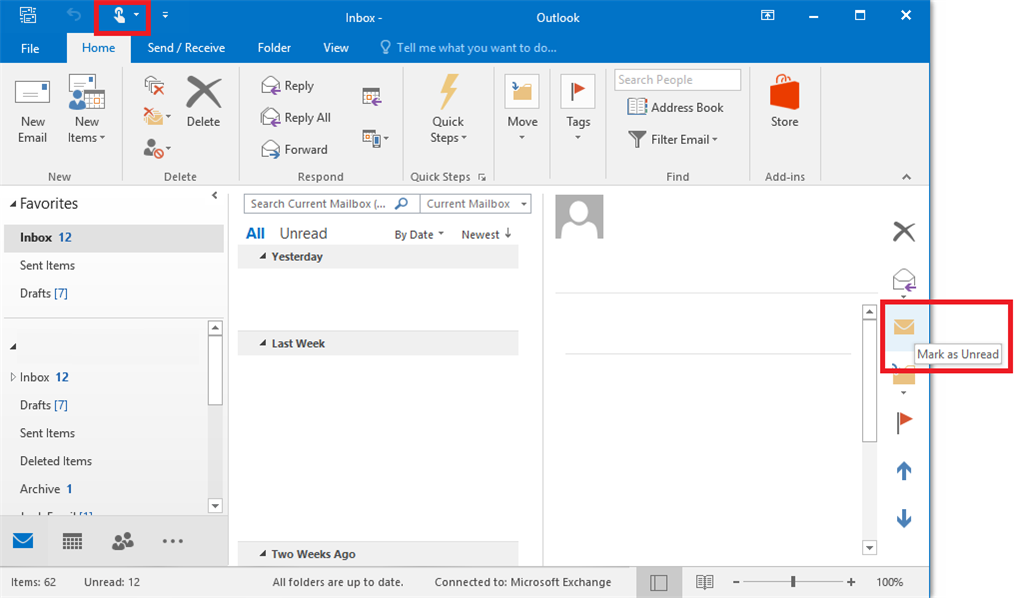Click Reply All in ribbon
This screenshot has width=1024, height=598.
(x=296, y=118)
